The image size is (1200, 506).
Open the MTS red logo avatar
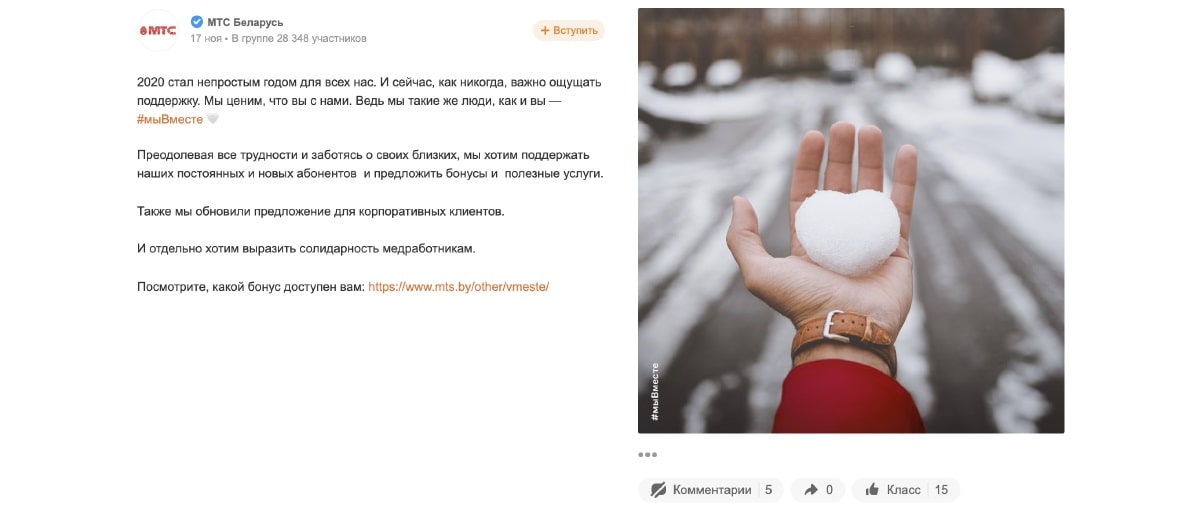[x=157, y=30]
